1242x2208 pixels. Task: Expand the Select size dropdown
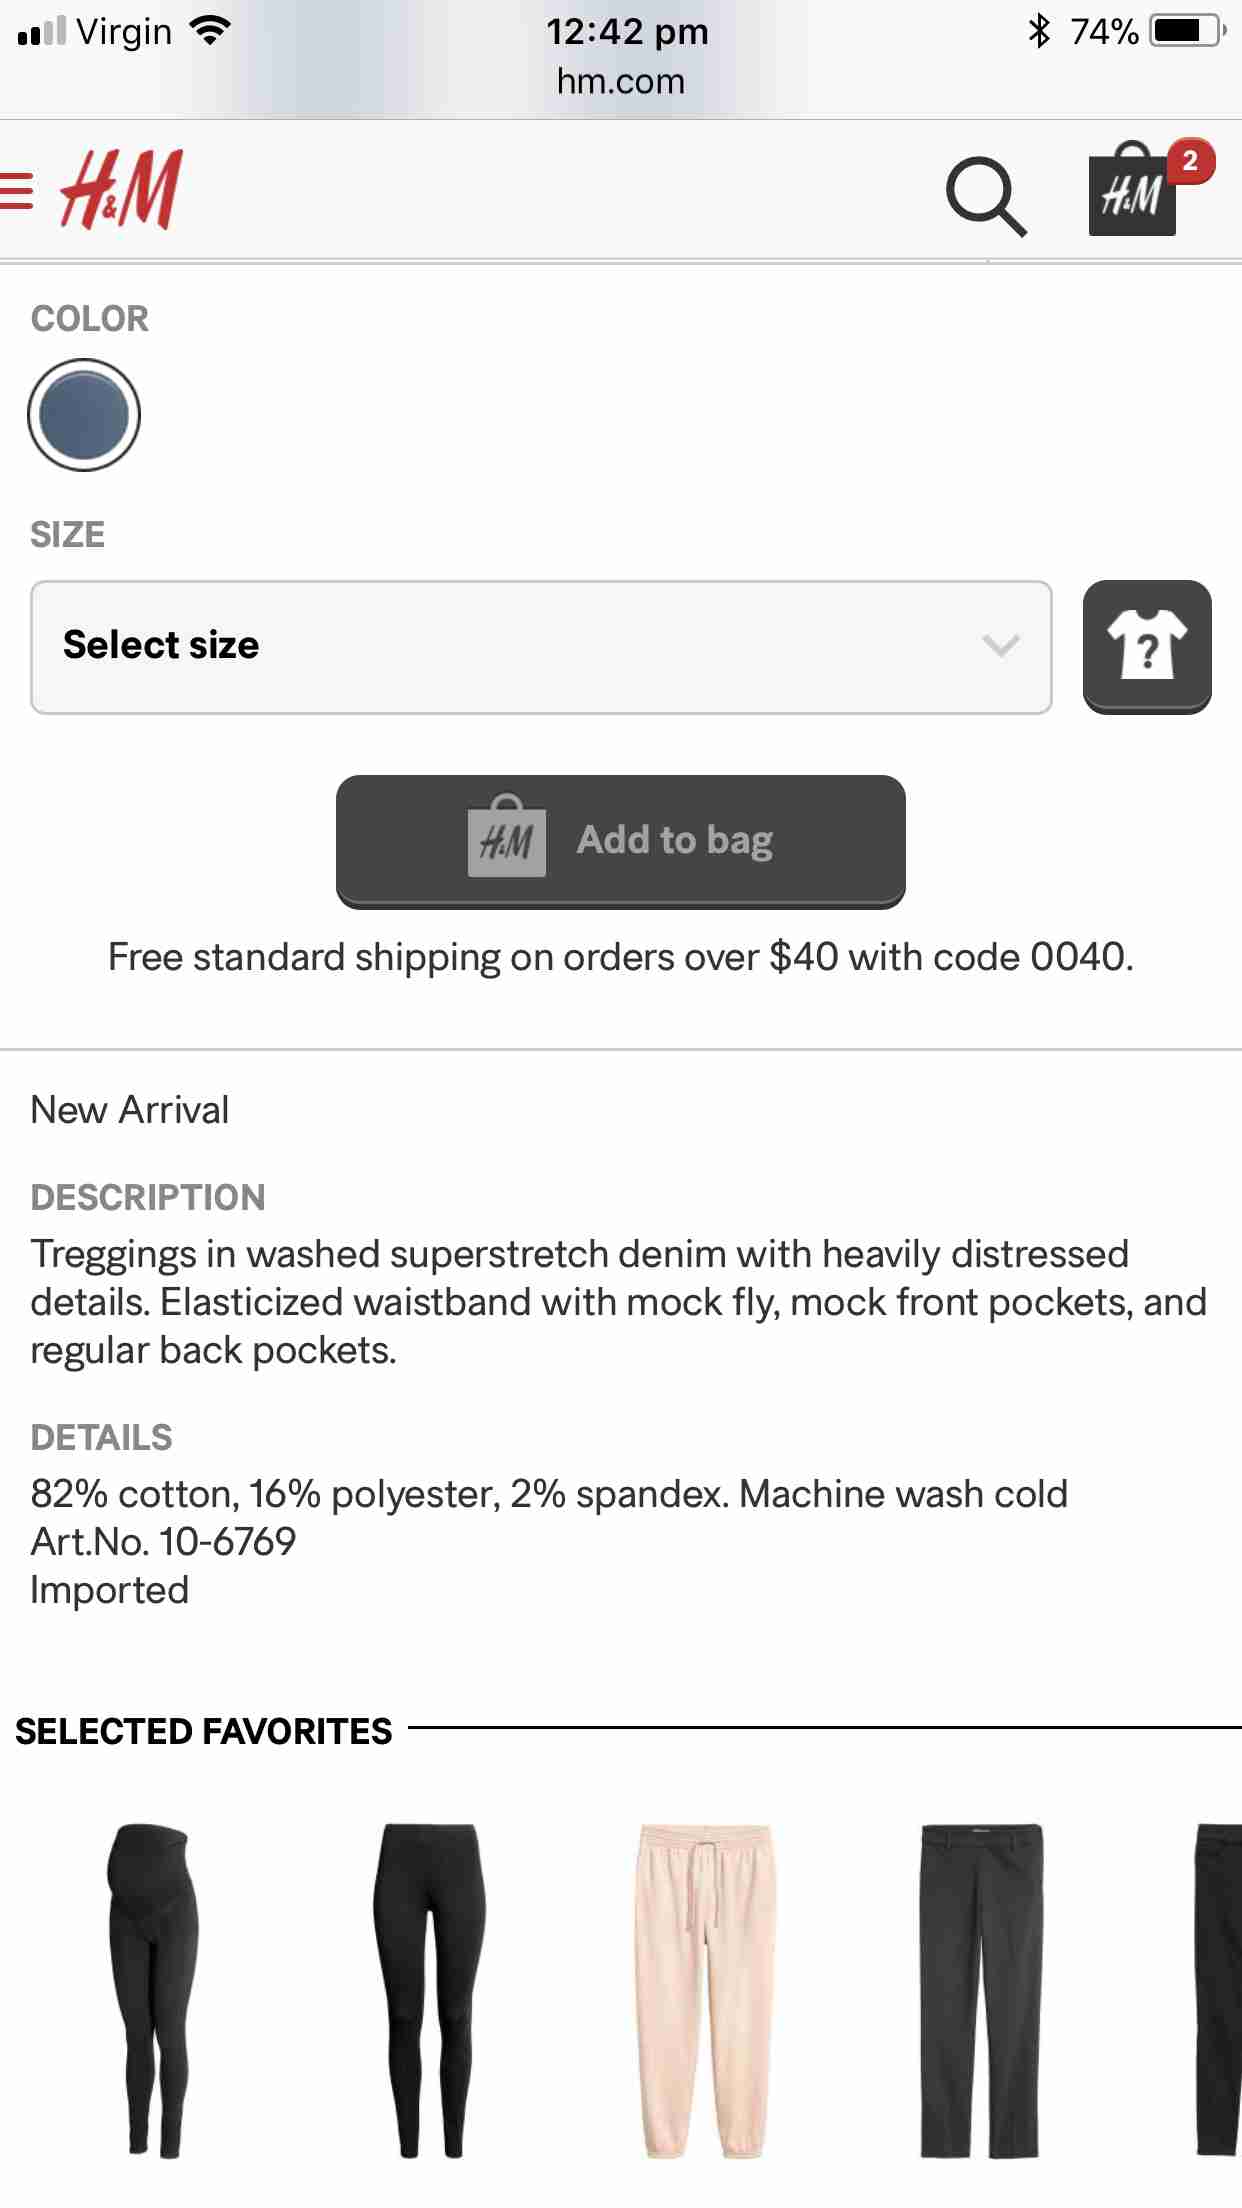click(x=540, y=646)
